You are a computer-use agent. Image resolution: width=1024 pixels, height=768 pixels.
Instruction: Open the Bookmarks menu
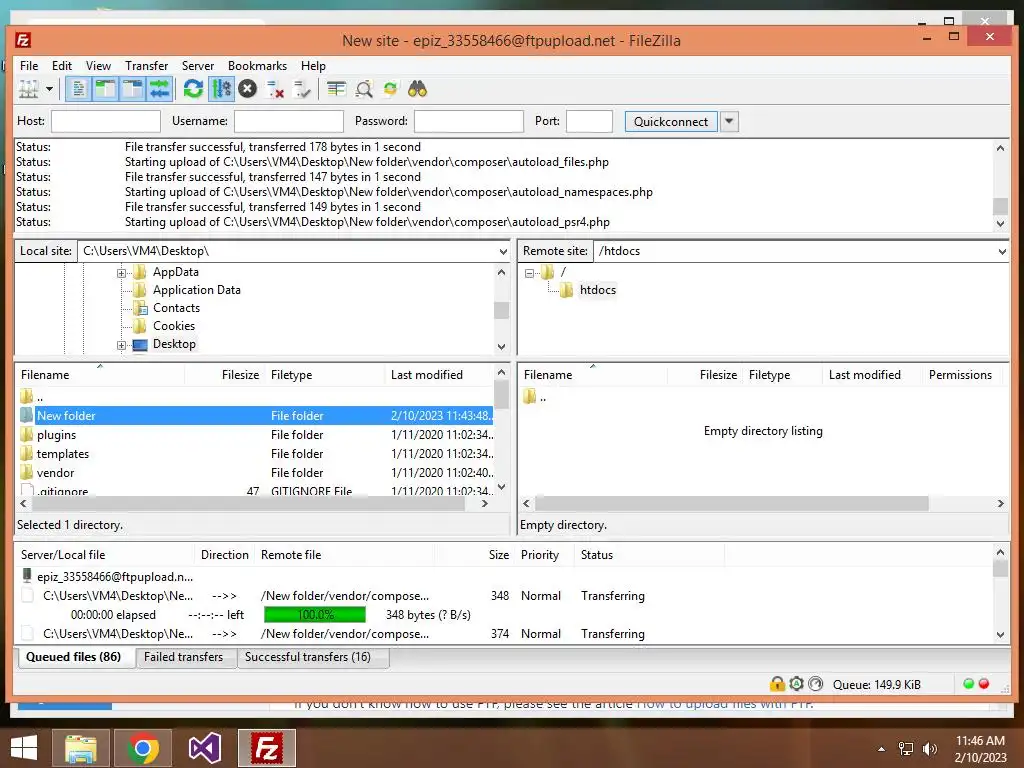tap(257, 66)
